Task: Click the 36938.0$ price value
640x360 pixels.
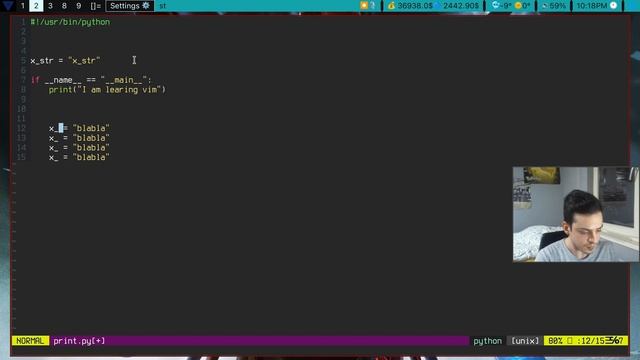Action: (415, 6)
